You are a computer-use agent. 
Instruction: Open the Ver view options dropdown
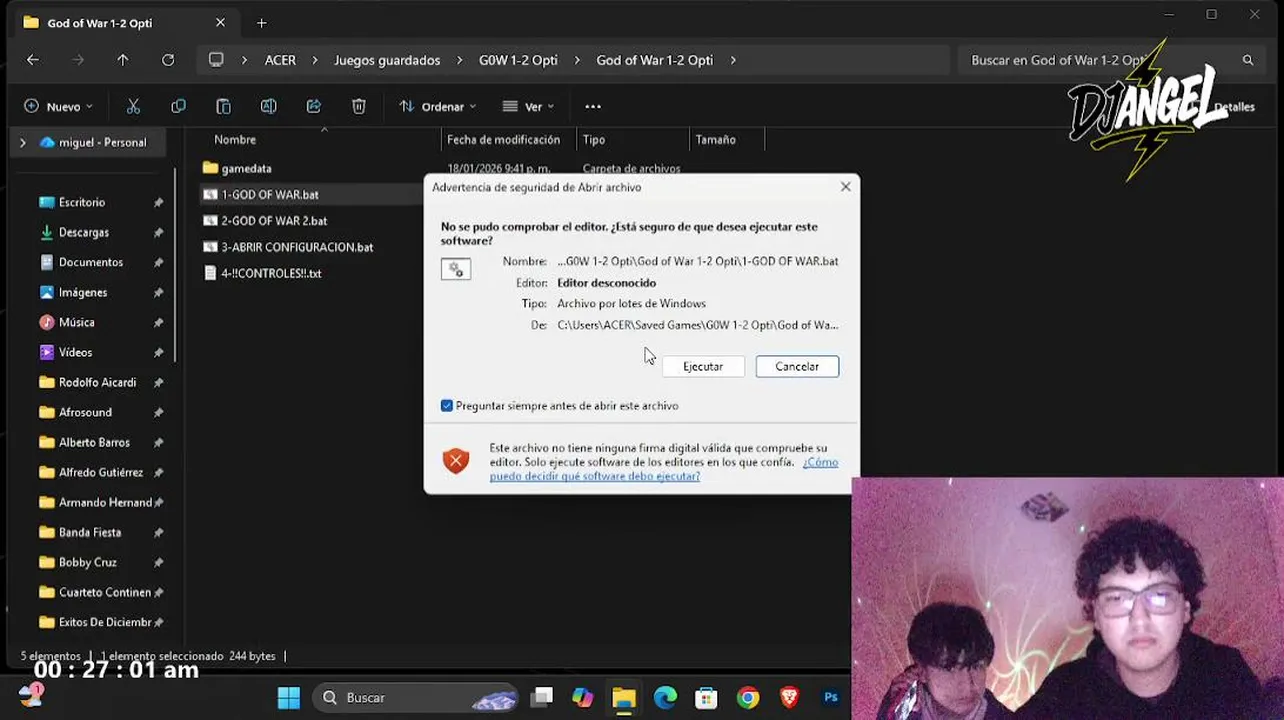528,106
